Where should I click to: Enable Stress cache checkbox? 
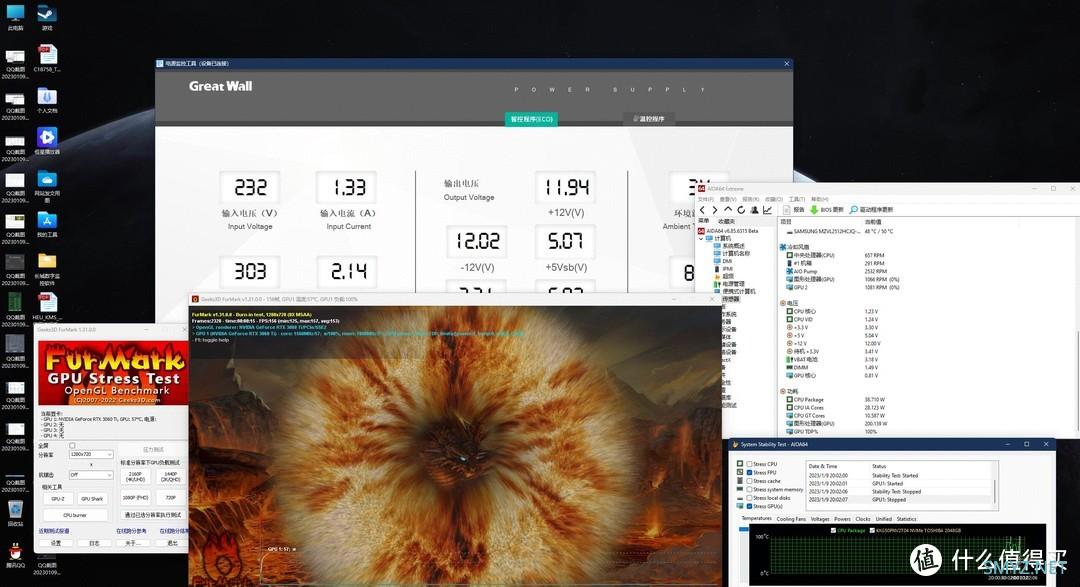click(x=749, y=481)
